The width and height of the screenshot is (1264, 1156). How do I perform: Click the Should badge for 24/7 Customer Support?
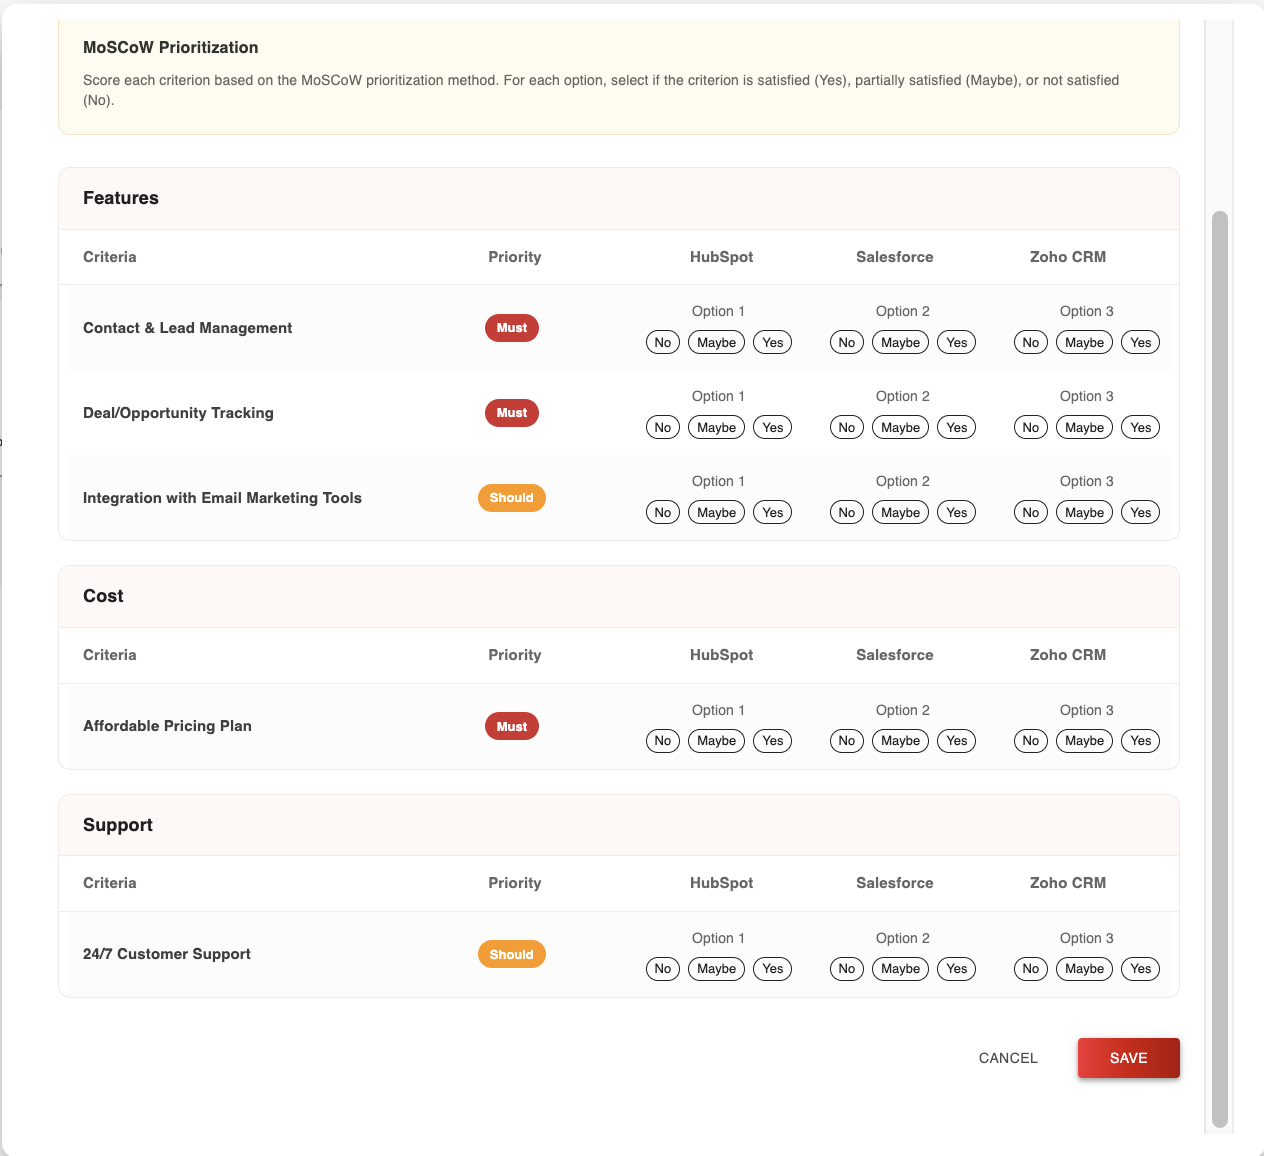tap(511, 954)
